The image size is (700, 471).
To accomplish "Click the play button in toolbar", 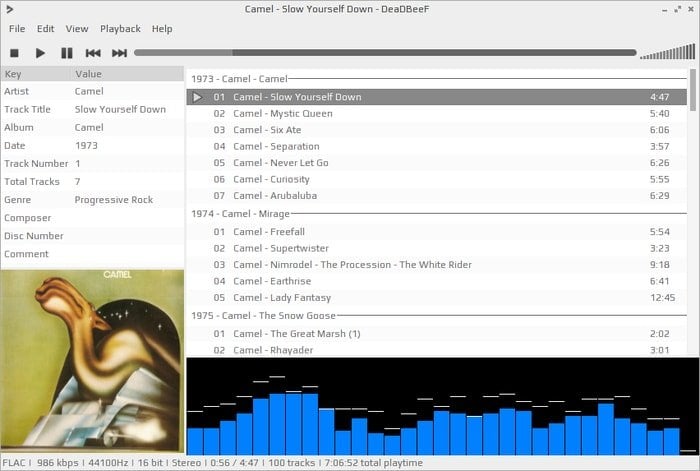I will [40, 53].
